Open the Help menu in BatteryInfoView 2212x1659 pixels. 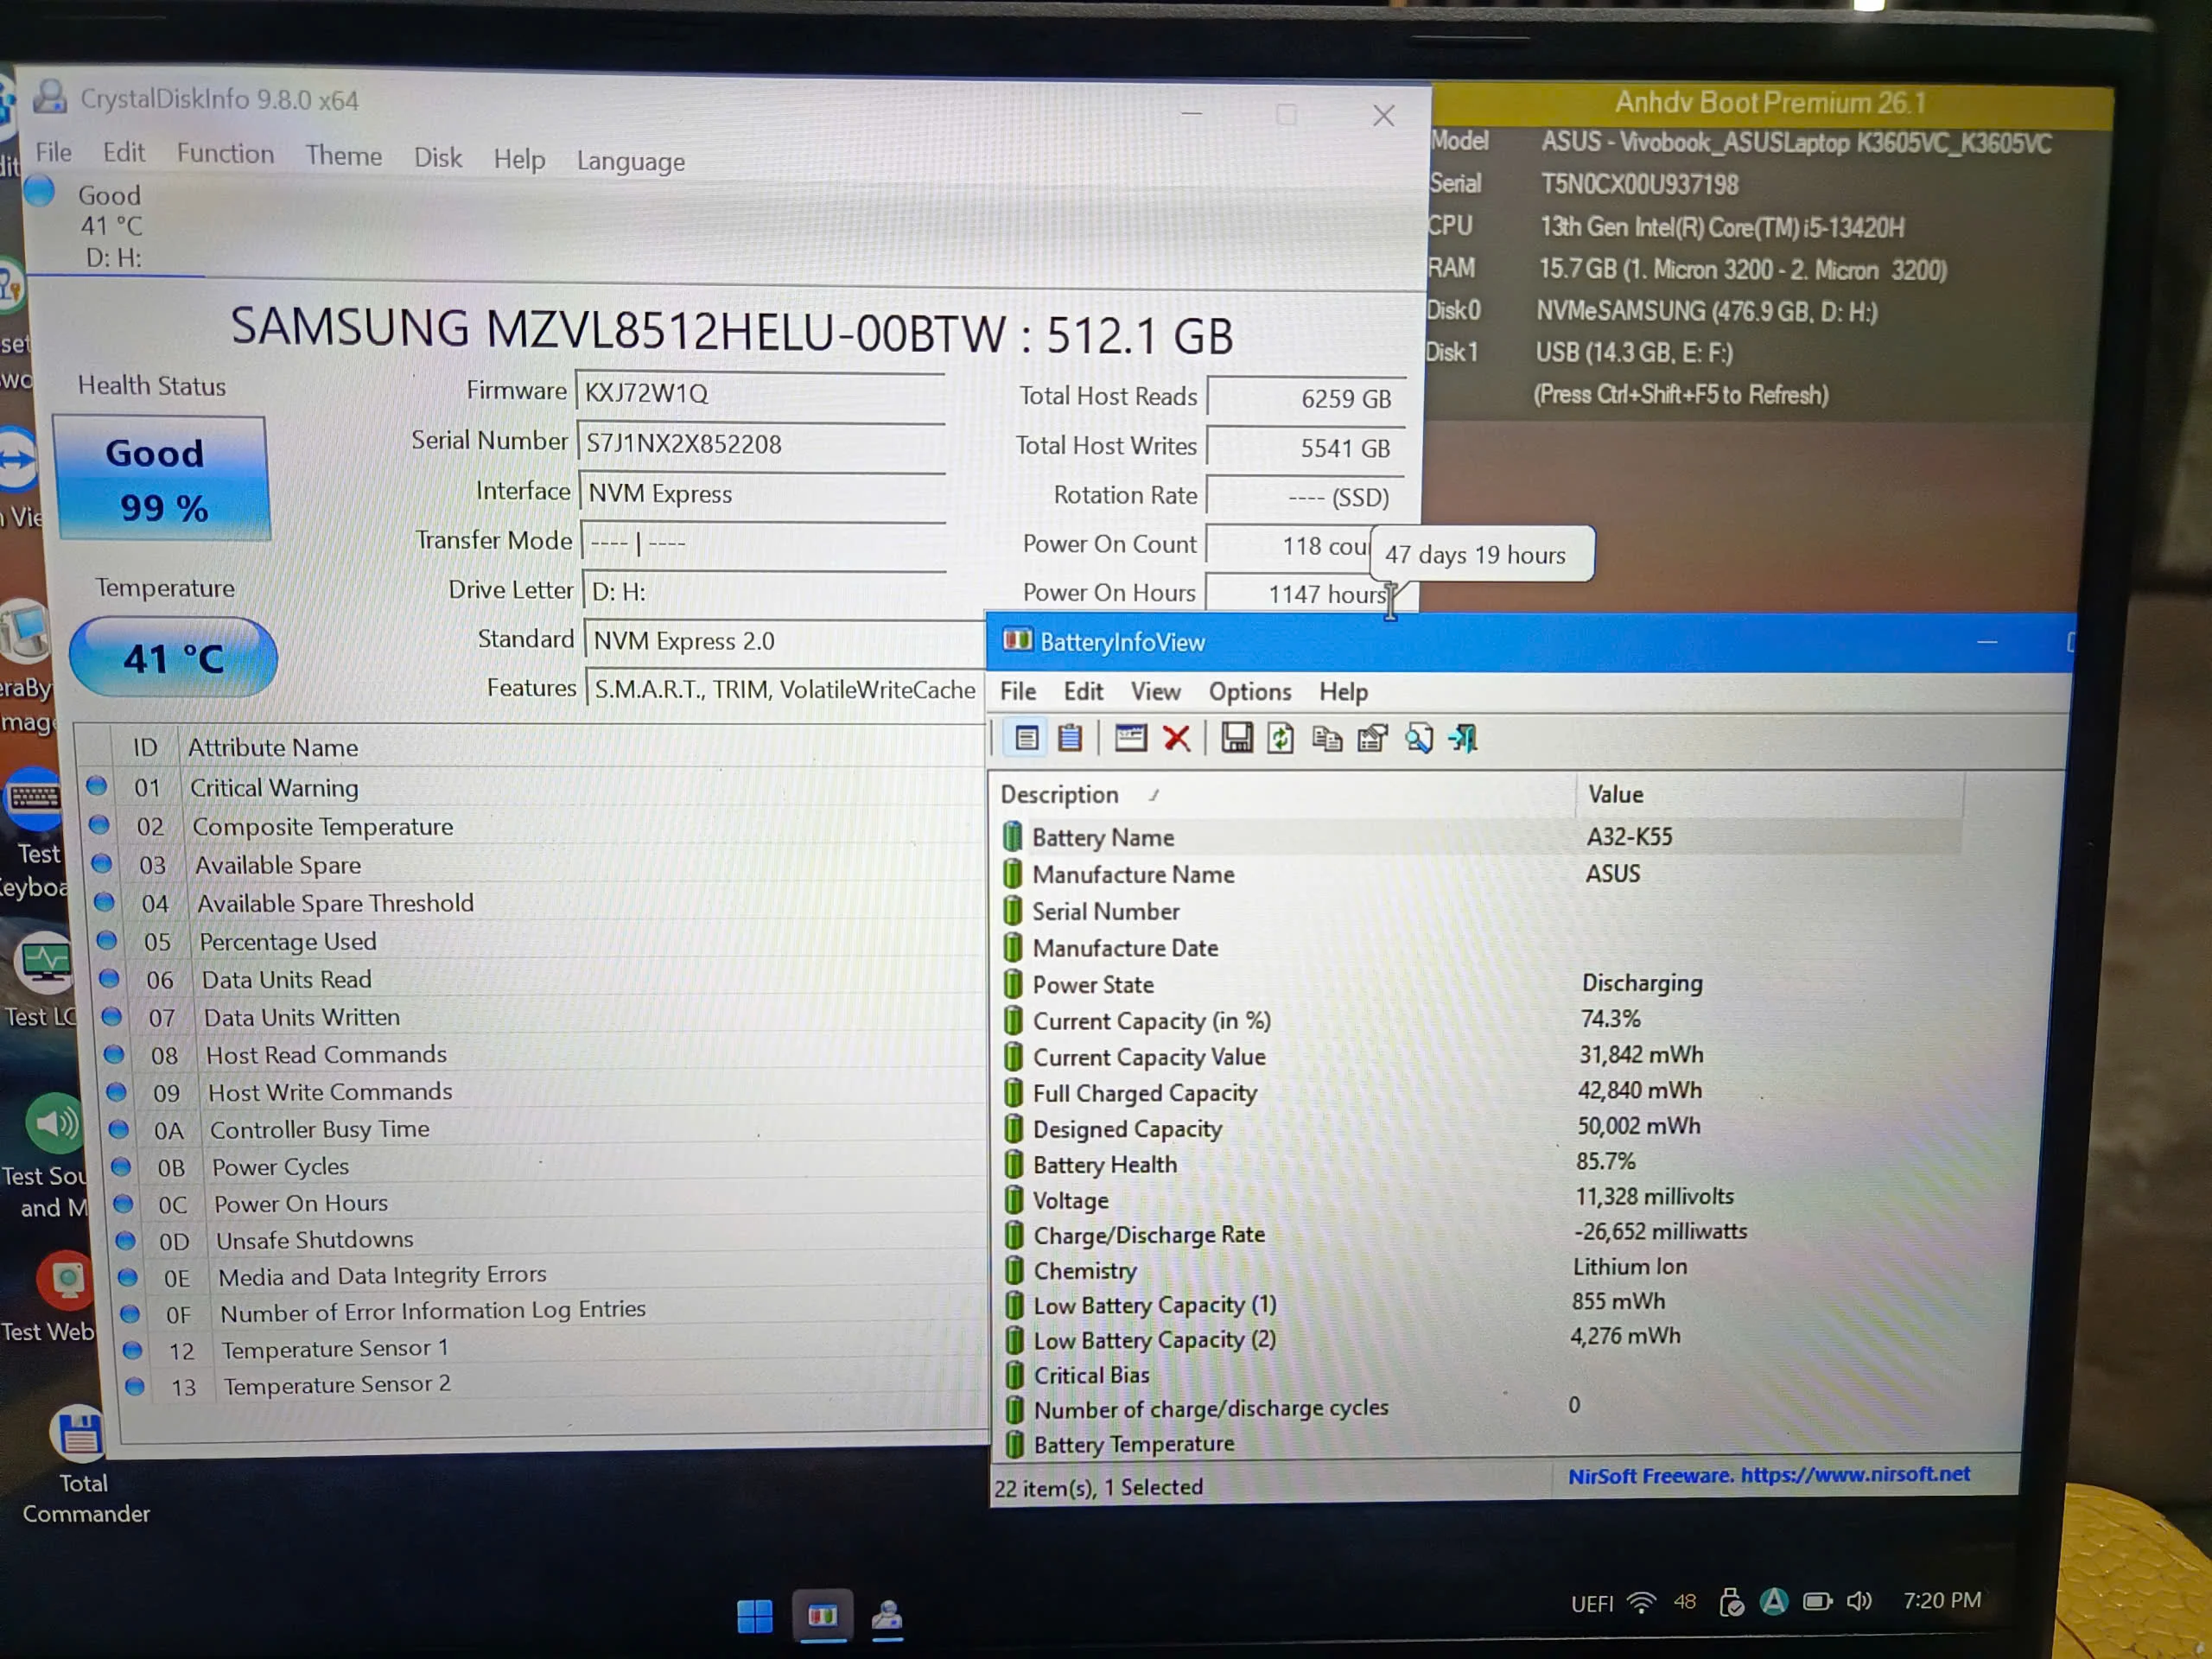(x=1343, y=692)
